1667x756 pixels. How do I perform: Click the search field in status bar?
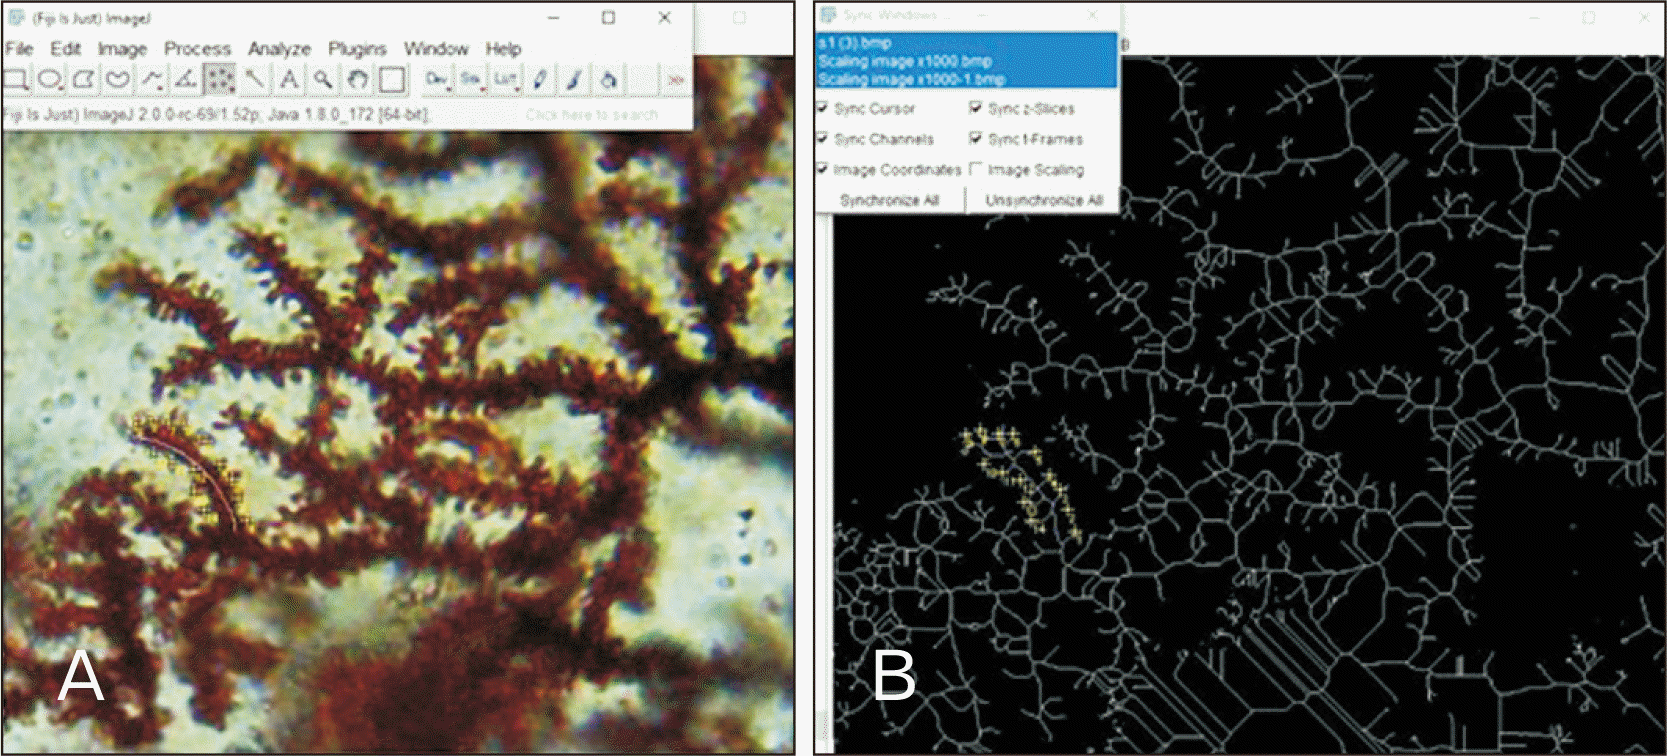point(592,115)
